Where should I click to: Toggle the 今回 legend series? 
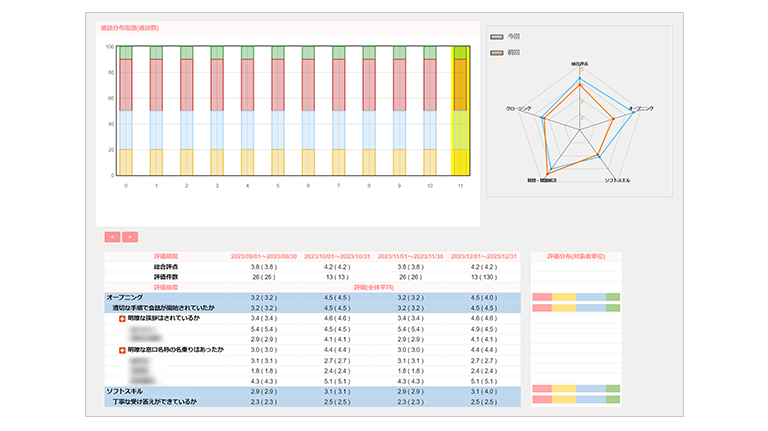tap(497, 36)
